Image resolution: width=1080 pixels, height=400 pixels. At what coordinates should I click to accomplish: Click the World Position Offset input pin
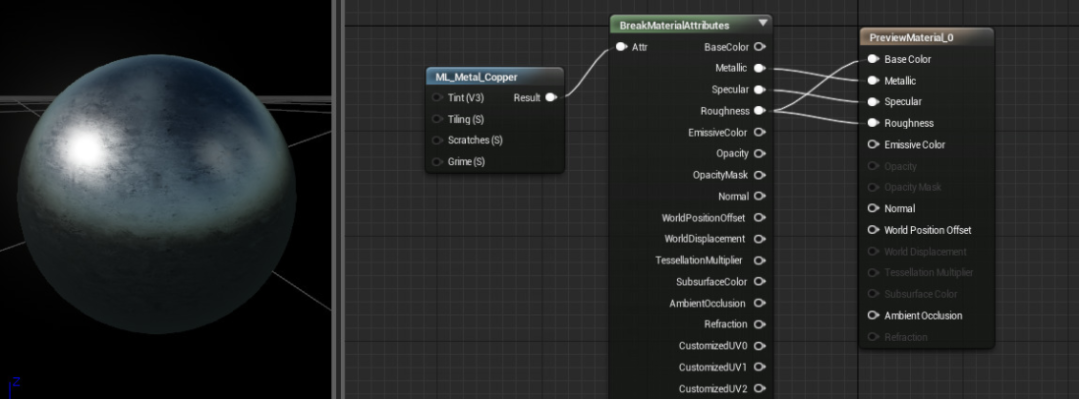coord(873,230)
